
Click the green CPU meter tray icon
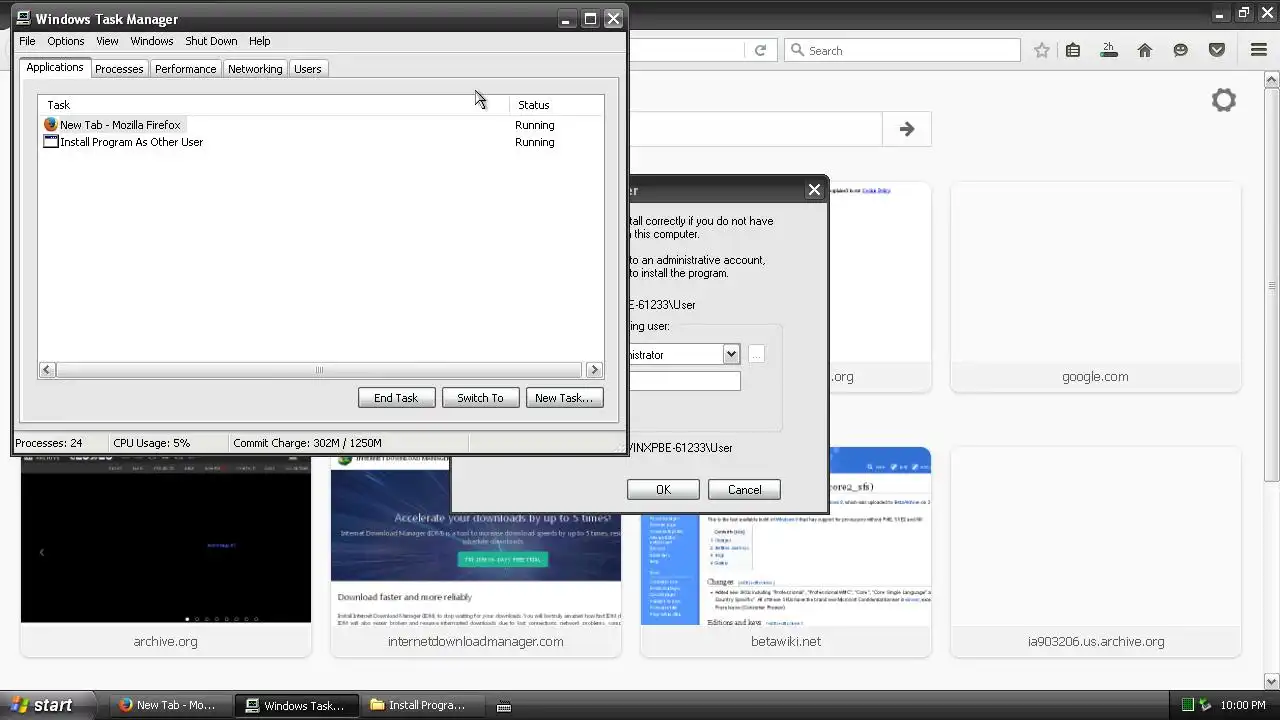tap(1186, 705)
